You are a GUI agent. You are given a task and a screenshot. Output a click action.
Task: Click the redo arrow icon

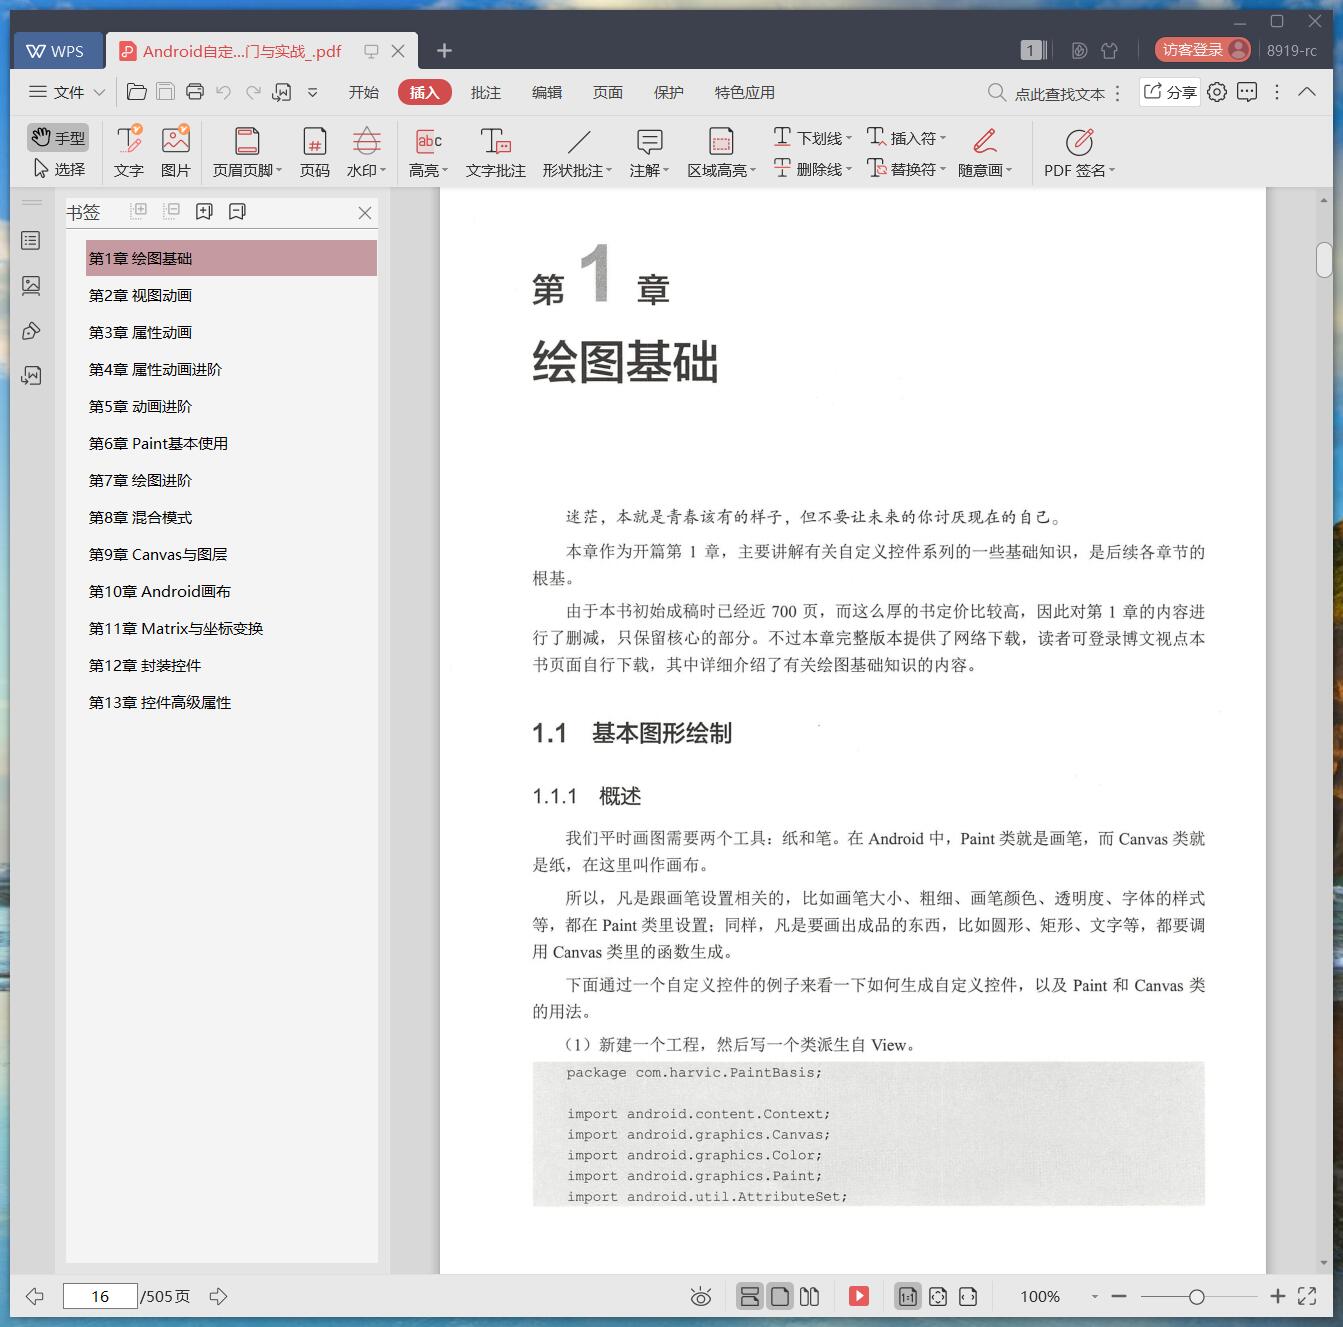click(x=253, y=92)
